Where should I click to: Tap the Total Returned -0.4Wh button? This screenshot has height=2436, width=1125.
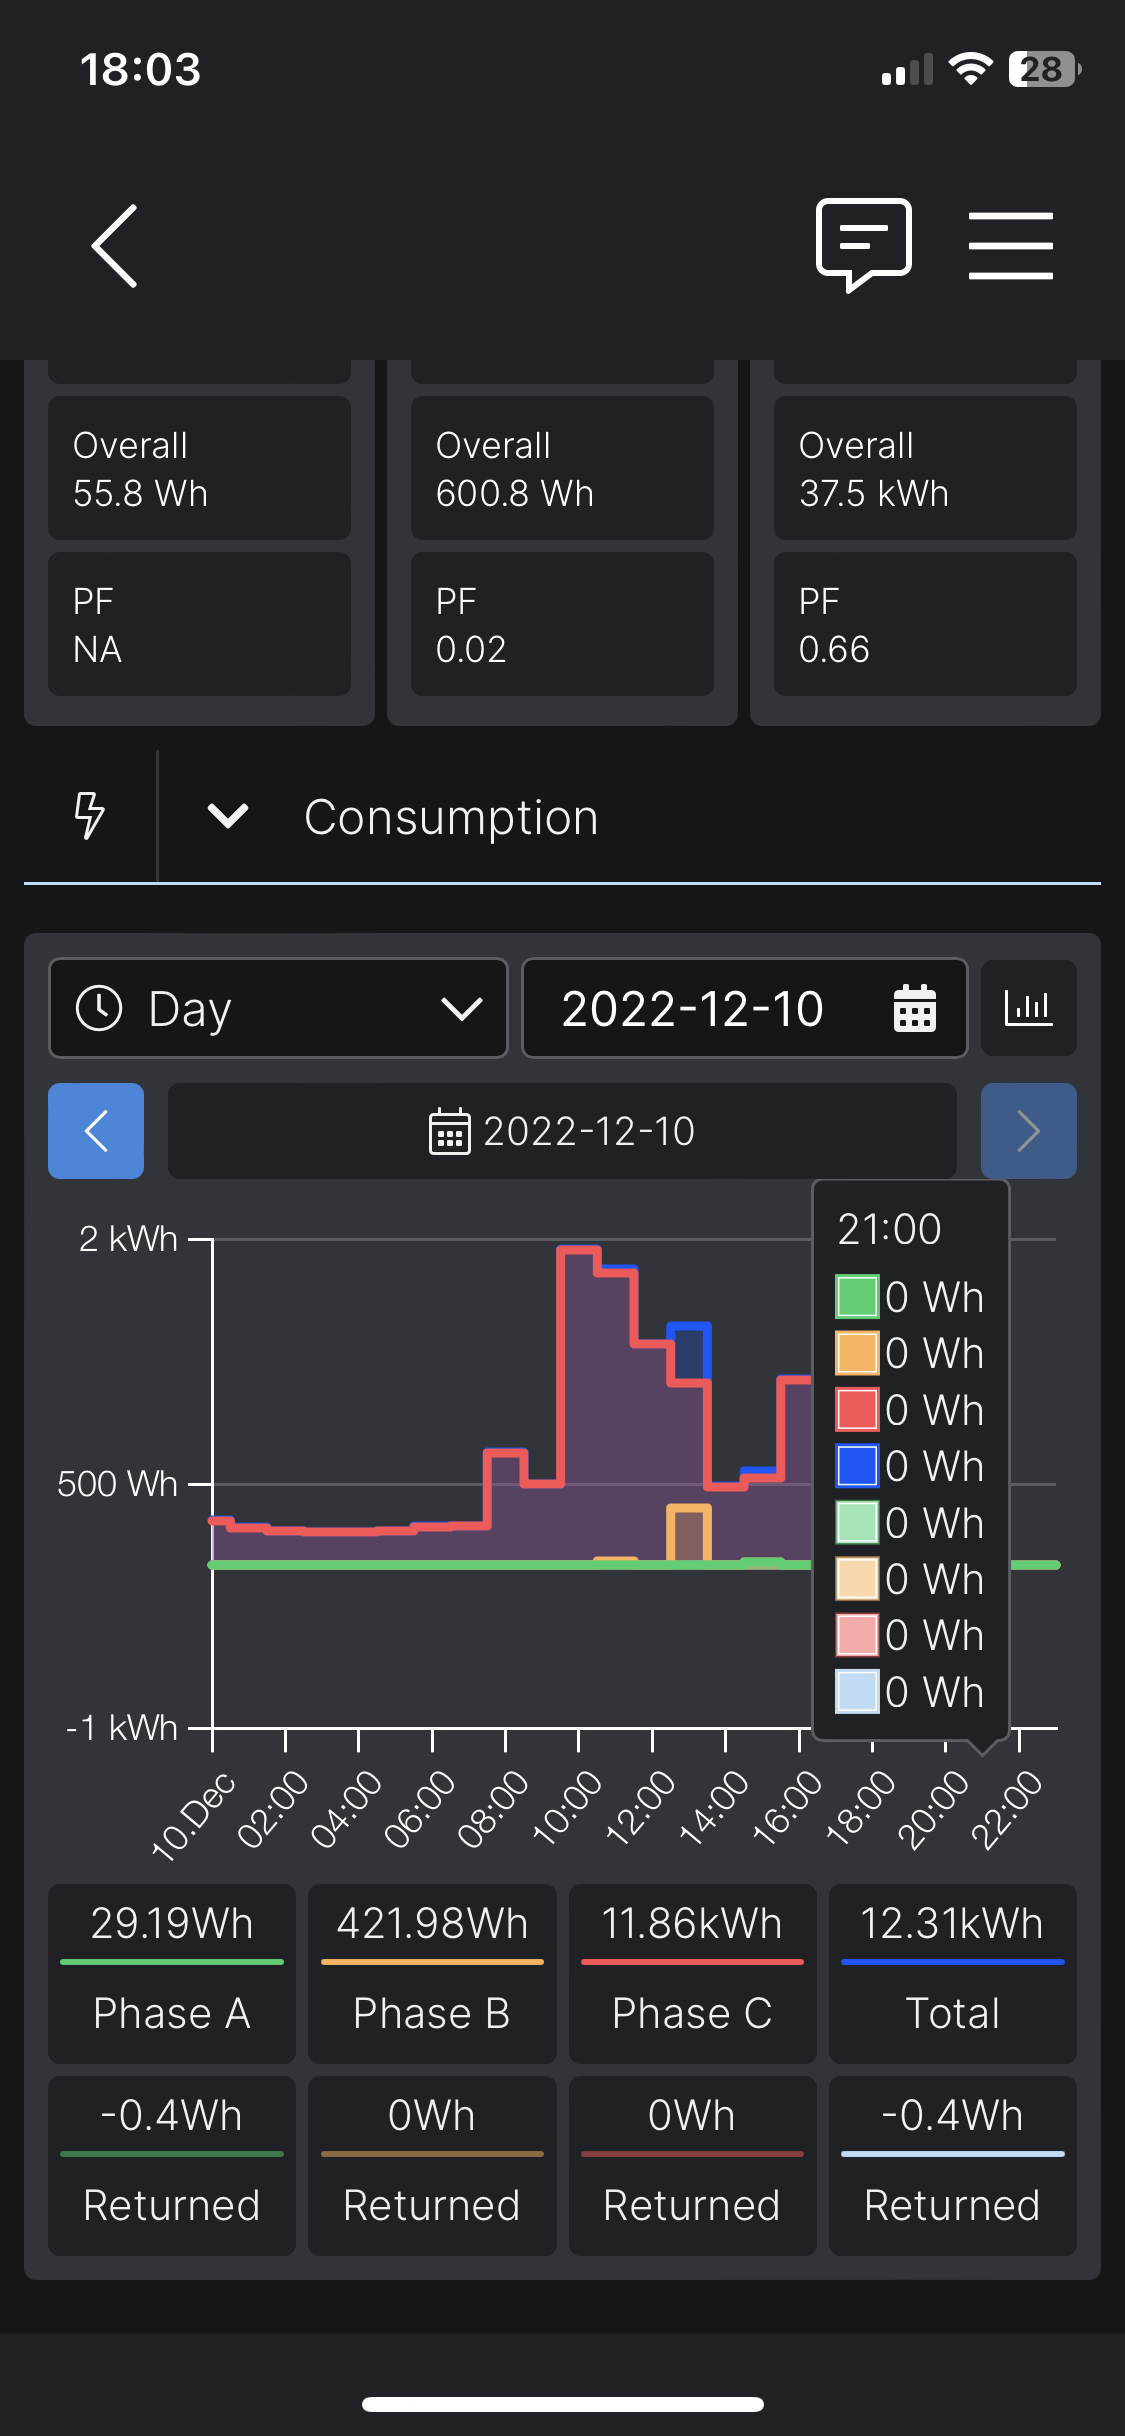(952, 2164)
